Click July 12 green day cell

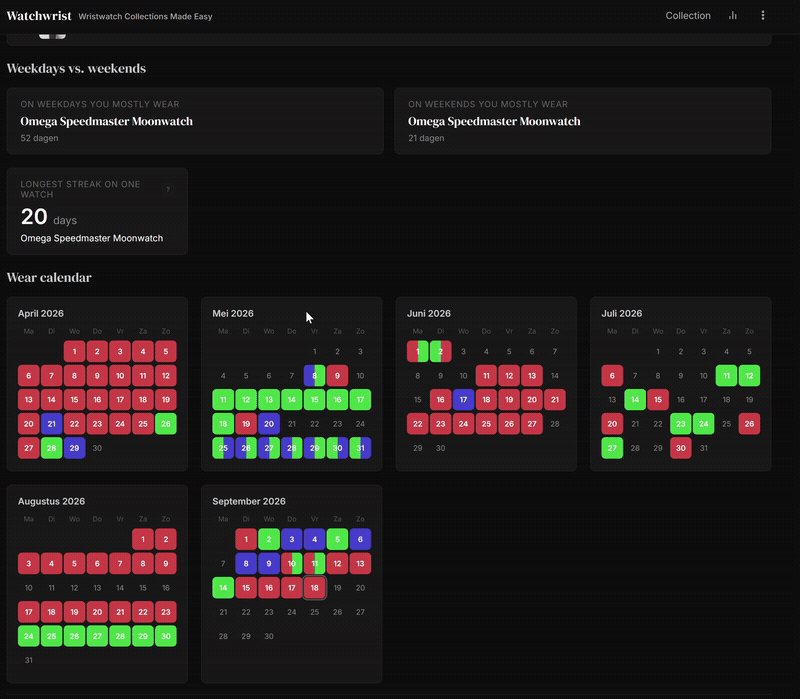tap(749, 376)
